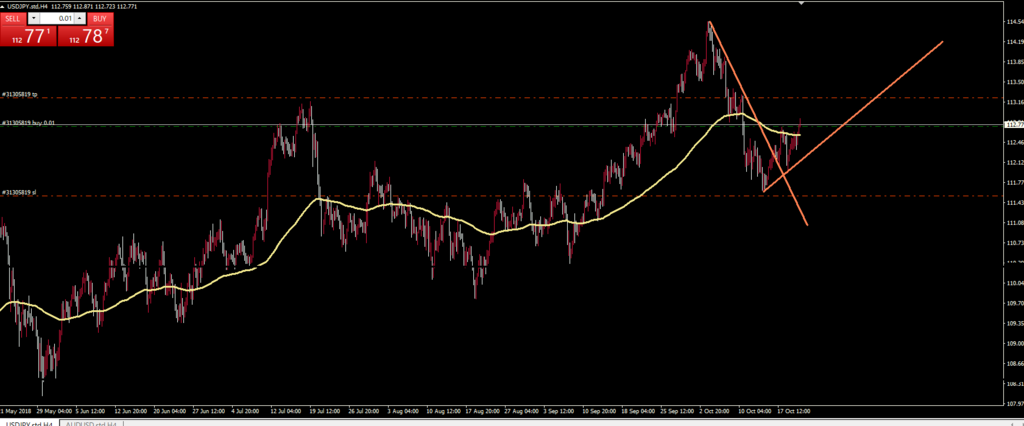Click the buy price tile 112.78
This screenshot has width=1024, height=426.
tap(86, 36)
